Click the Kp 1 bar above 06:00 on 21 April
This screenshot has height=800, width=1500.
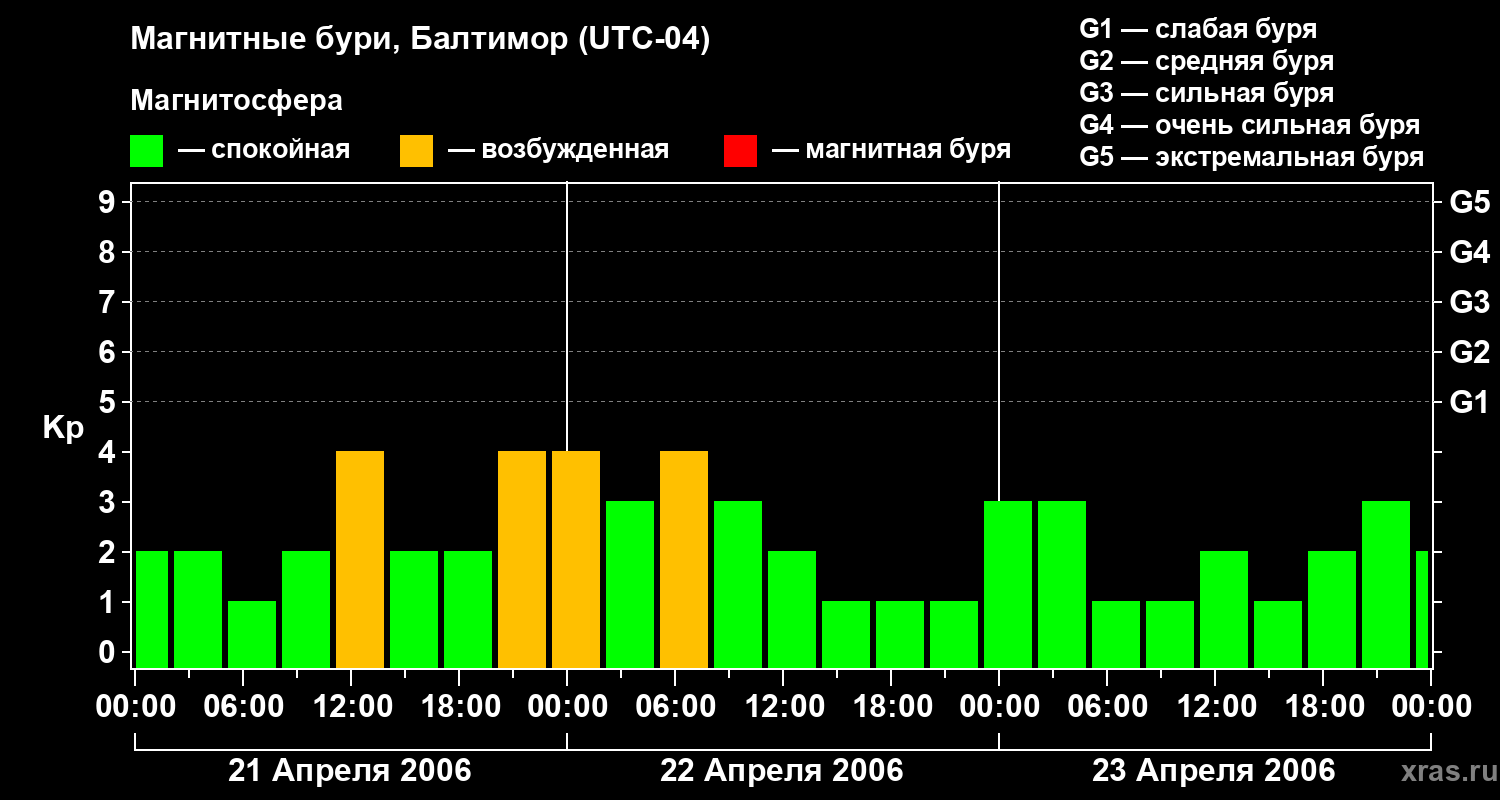click(x=252, y=635)
